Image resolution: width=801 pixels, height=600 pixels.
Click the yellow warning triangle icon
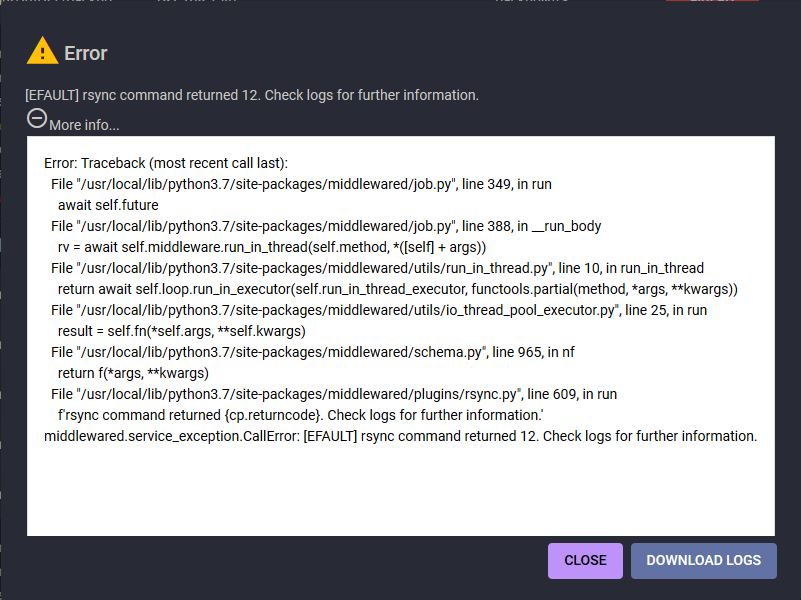click(x=42, y=51)
